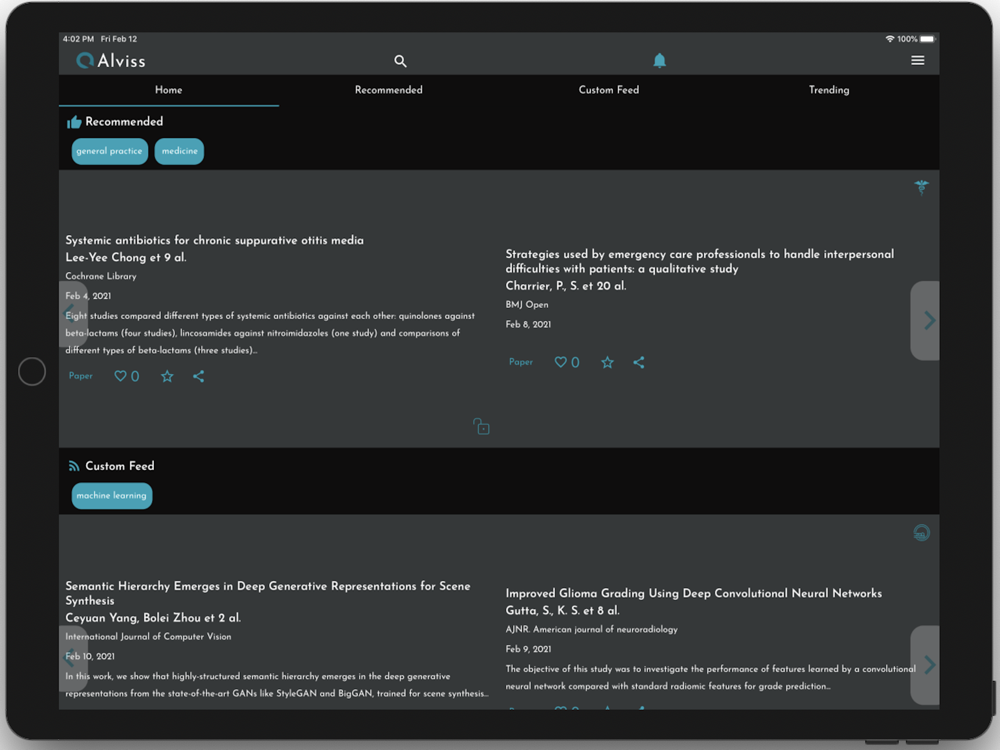Click the open-access unlock icon
Screen dimensions: 1000x750
coord(482,426)
